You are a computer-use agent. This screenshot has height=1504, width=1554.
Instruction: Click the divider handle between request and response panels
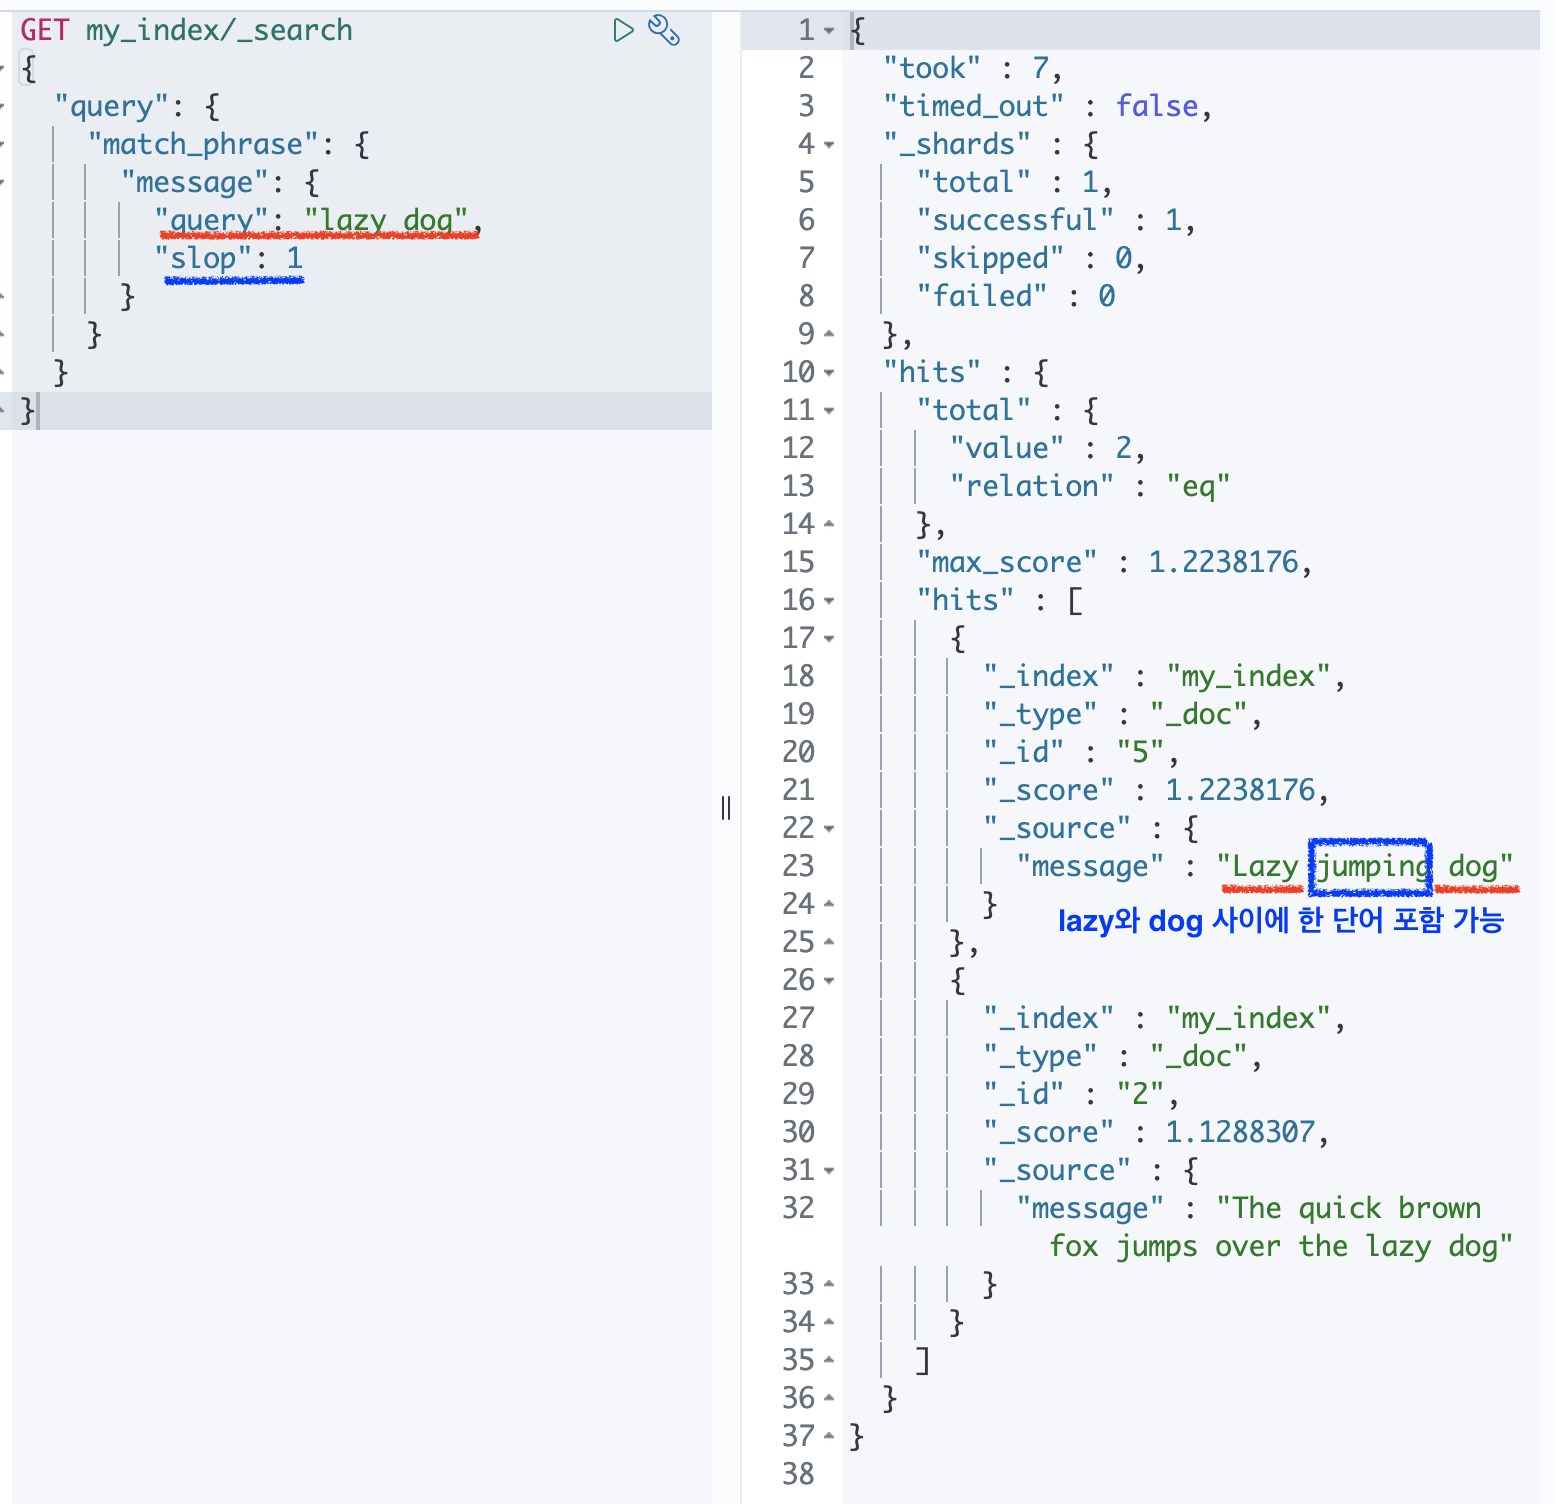(726, 809)
